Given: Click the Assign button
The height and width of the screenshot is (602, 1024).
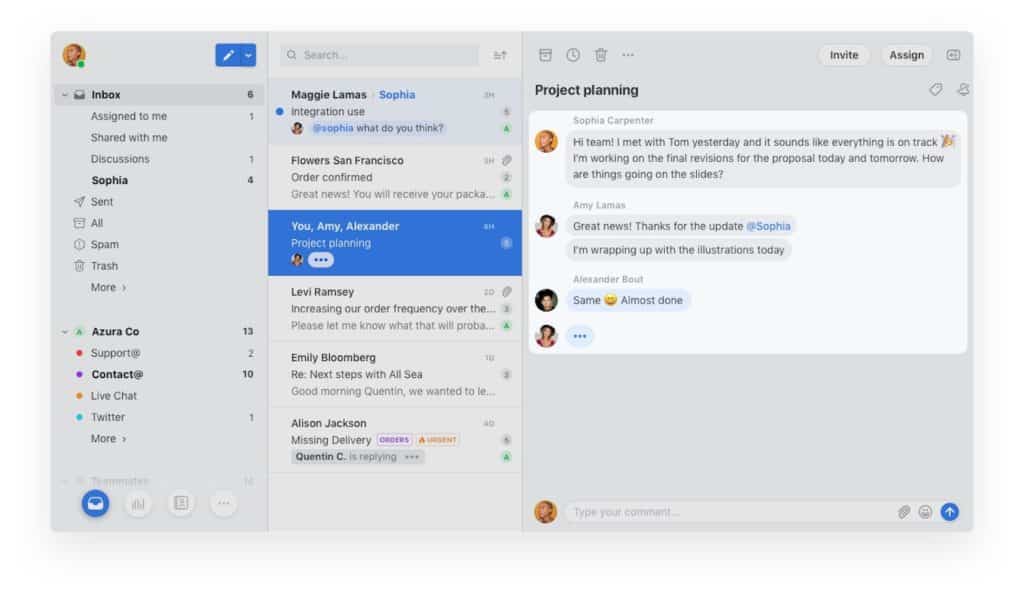Looking at the screenshot, I should [x=905, y=55].
